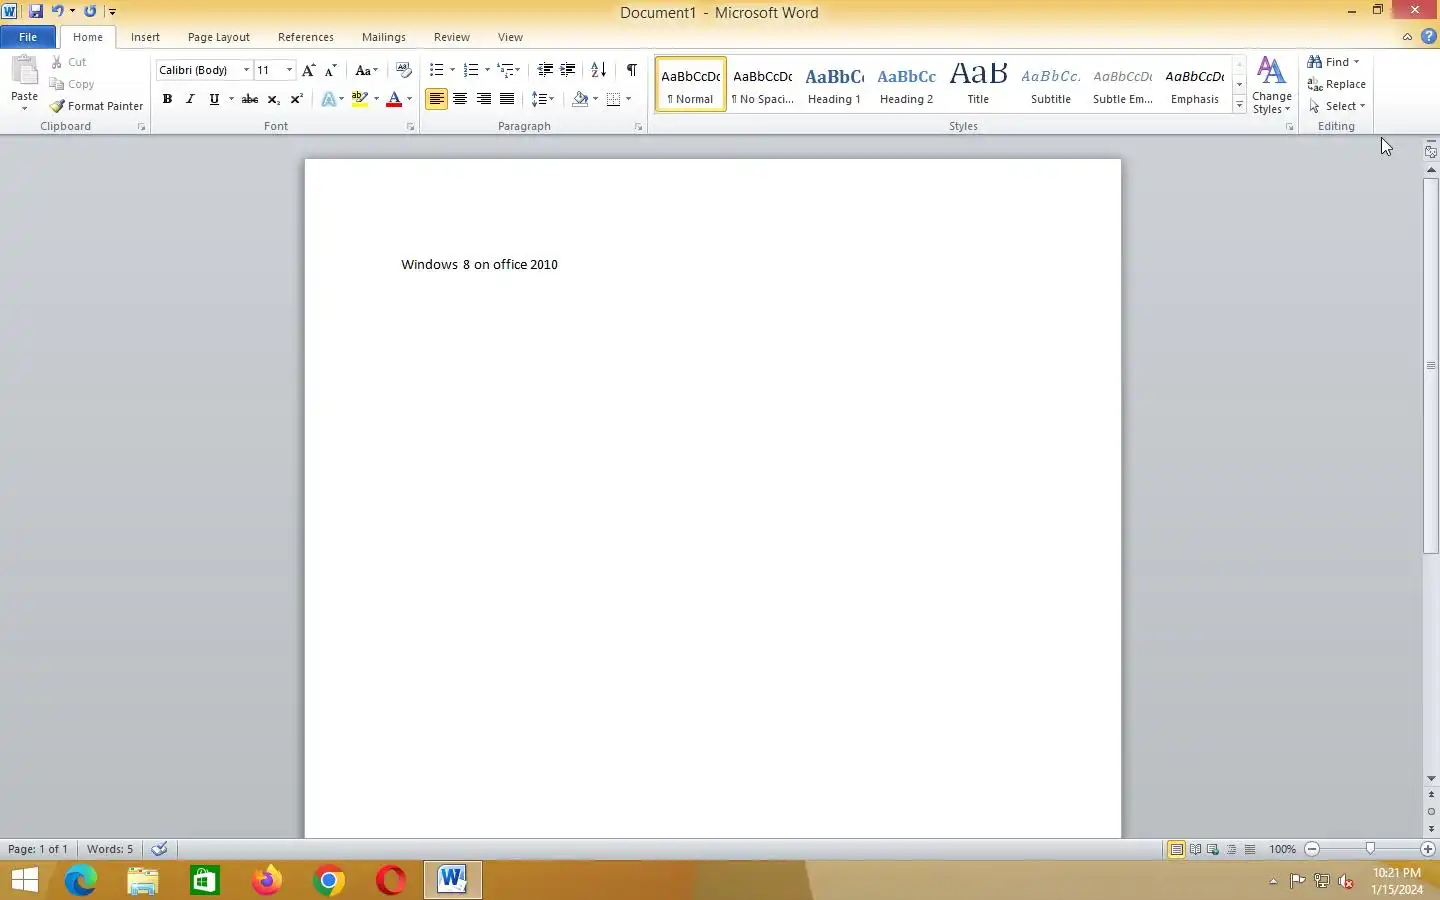Screen dimensions: 1440x900
Task: Click the Replace button
Action: 1337,84
